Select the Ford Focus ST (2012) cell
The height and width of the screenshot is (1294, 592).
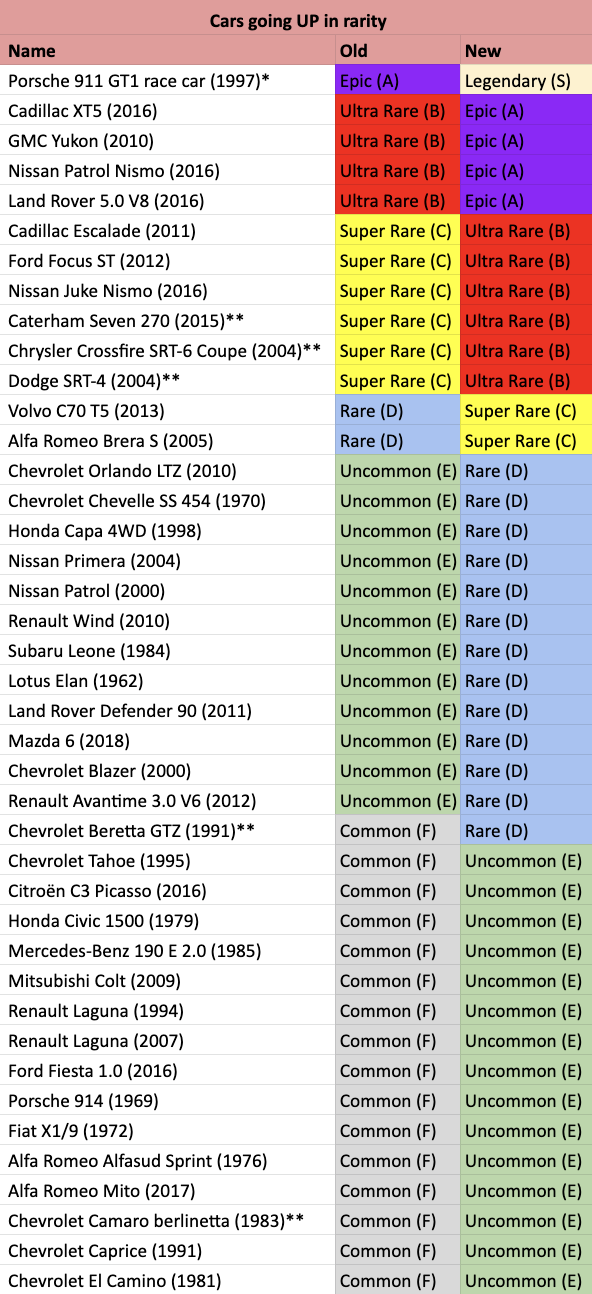168,260
